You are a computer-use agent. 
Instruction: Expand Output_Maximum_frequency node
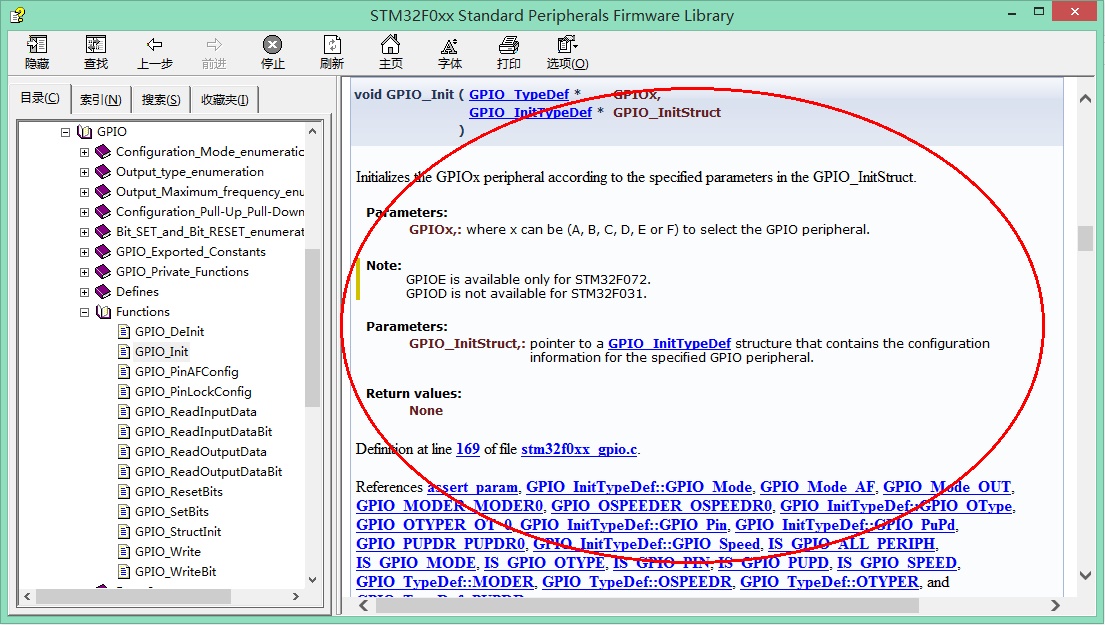pos(85,192)
